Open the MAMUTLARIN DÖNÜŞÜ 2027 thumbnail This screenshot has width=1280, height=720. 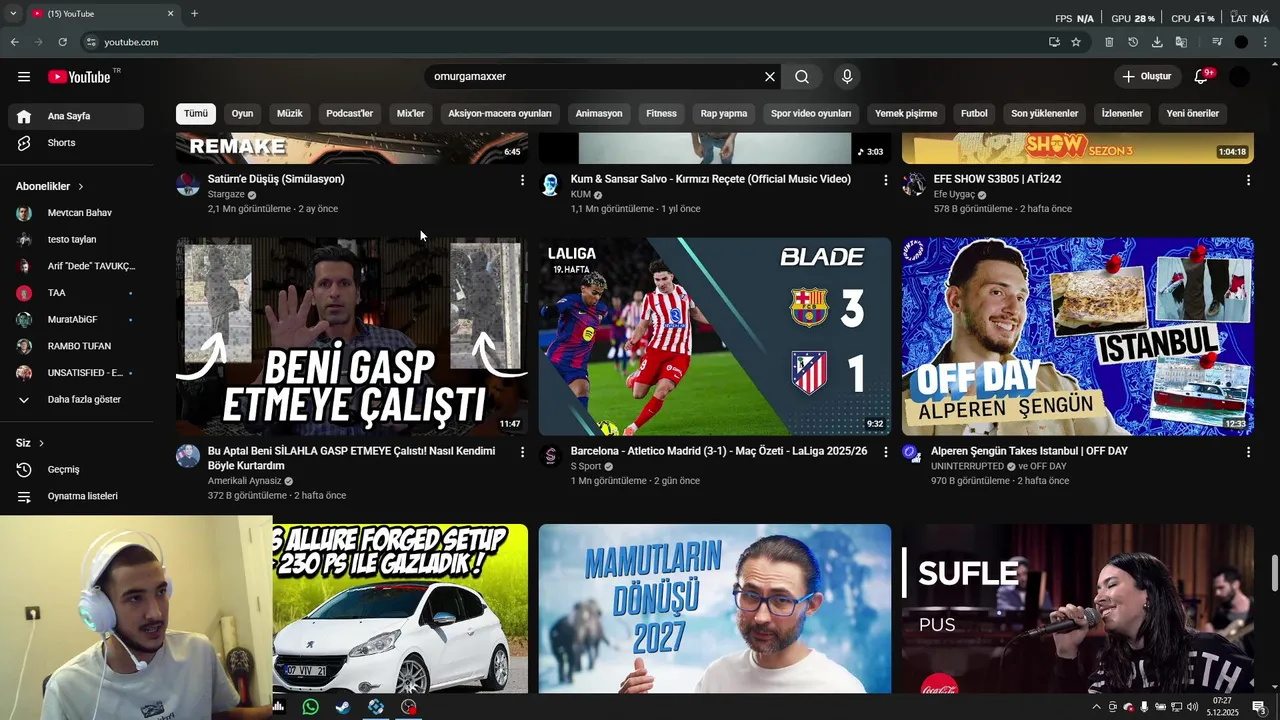(715, 608)
